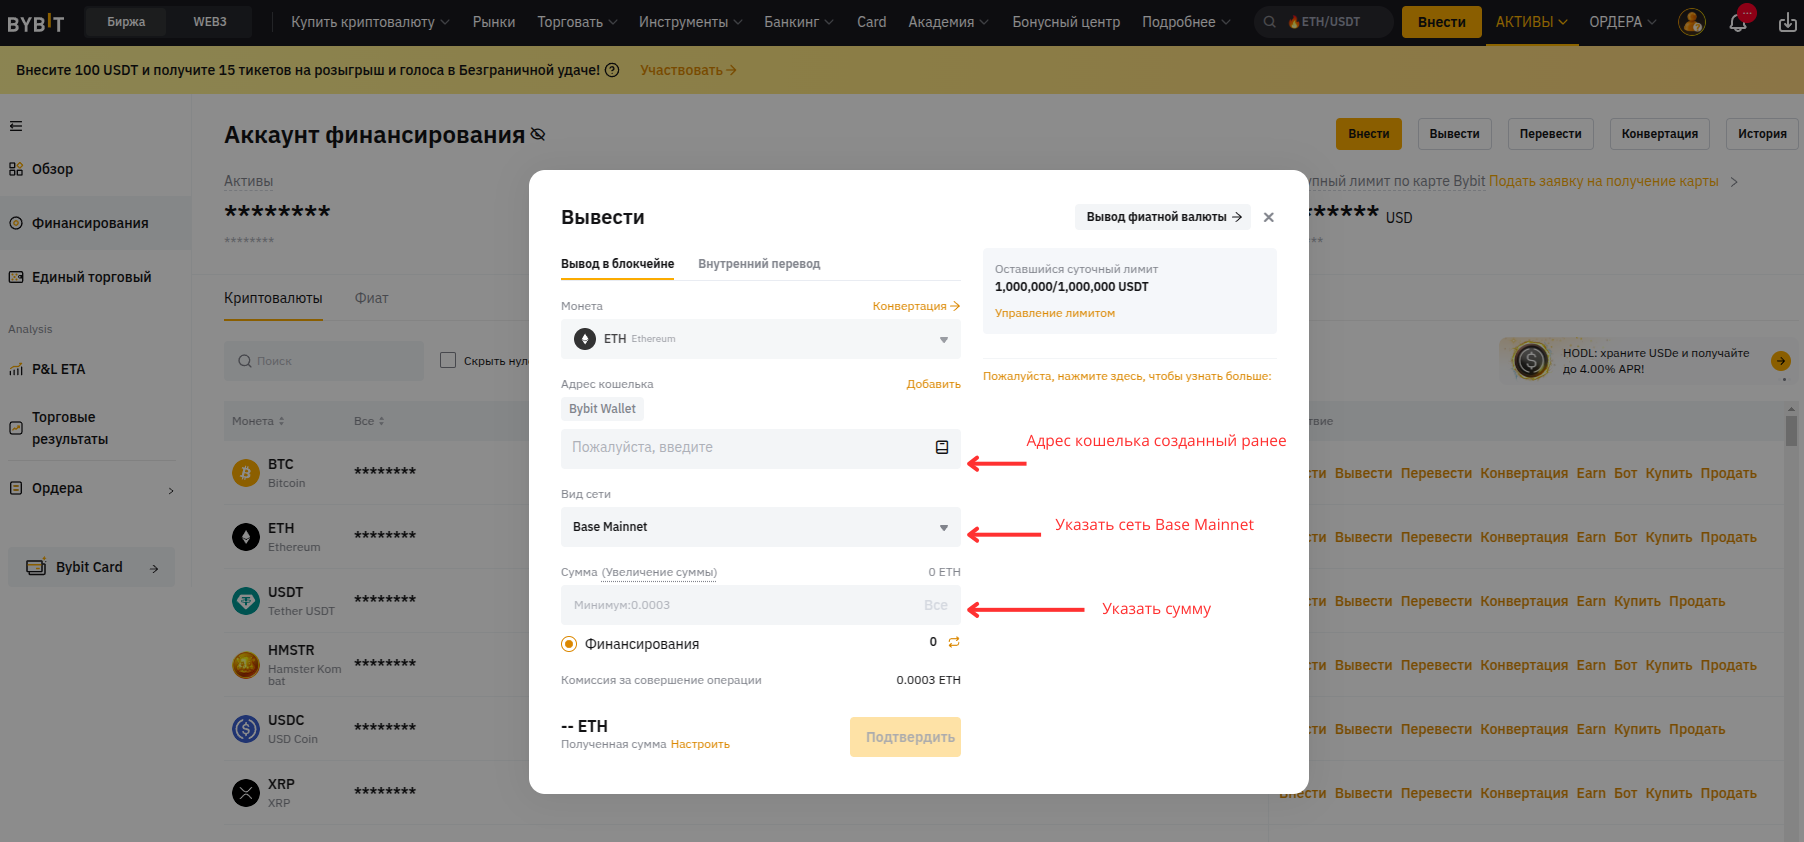Click the swap icon beside Funding balance
1804x842 pixels.
tap(954, 642)
